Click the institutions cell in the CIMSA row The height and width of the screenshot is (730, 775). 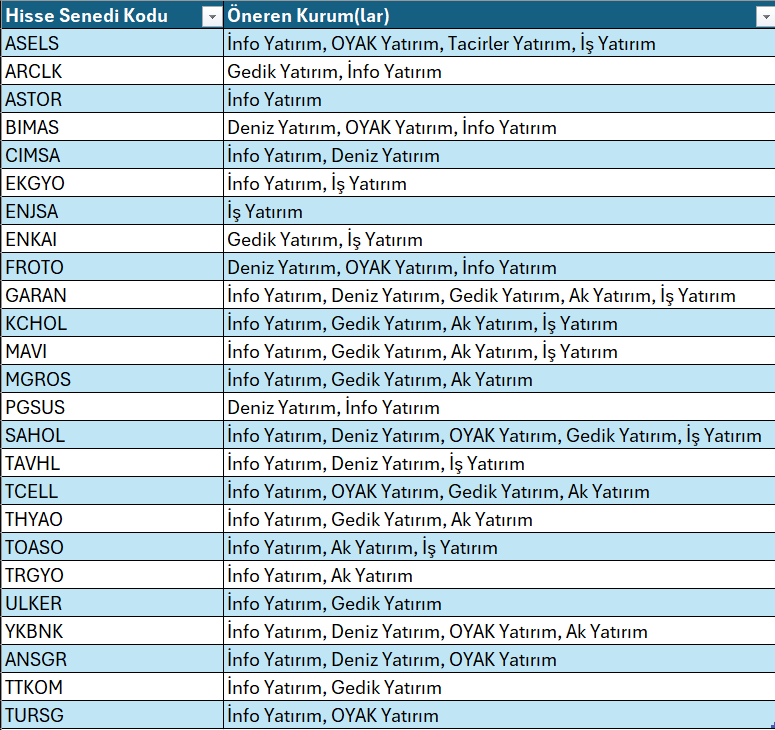coord(499,155)
